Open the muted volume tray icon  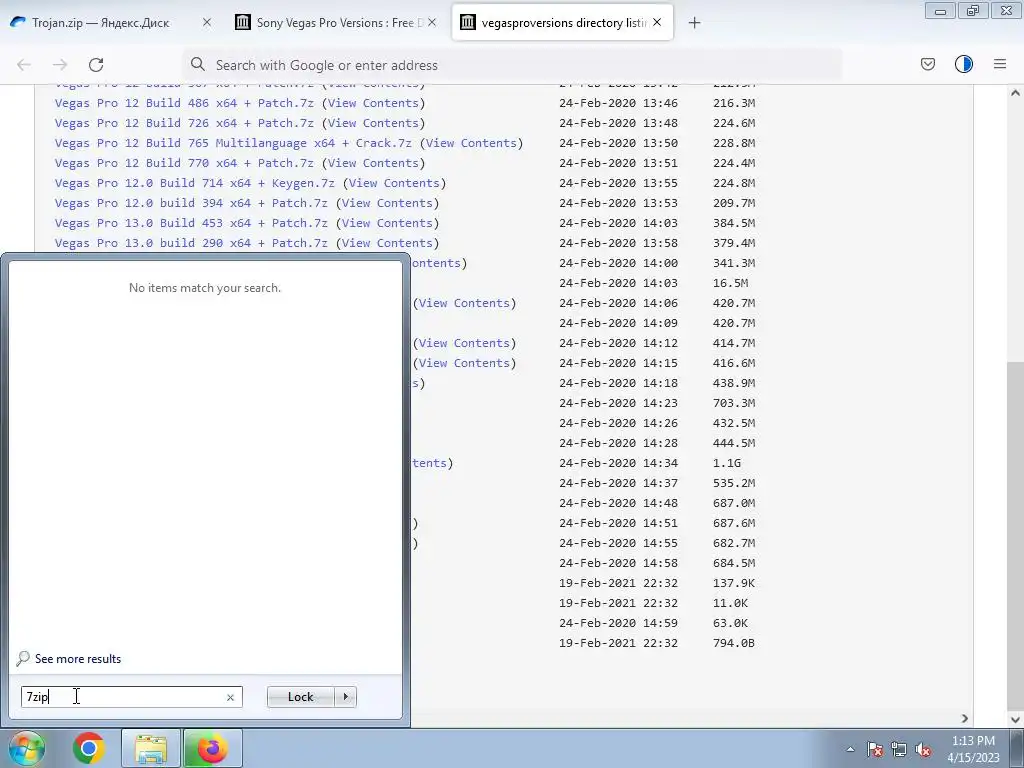[923, 749]
